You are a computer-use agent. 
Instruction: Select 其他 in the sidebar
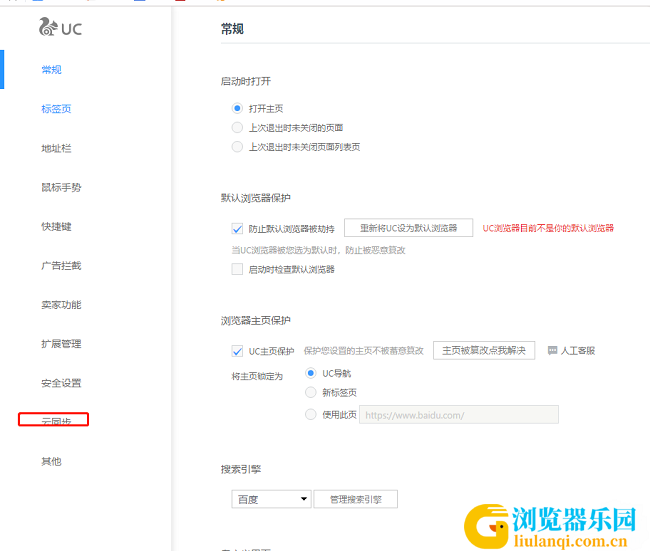tap(51, 461)
